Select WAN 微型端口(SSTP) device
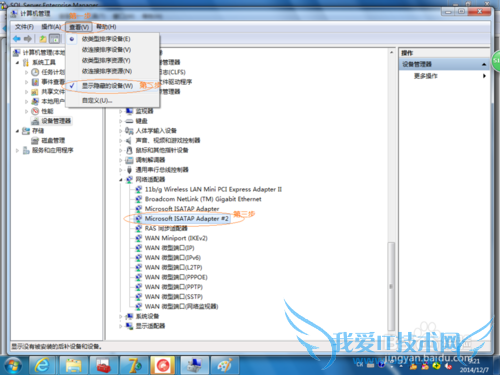The image size is (500, 375). [174, 297]
